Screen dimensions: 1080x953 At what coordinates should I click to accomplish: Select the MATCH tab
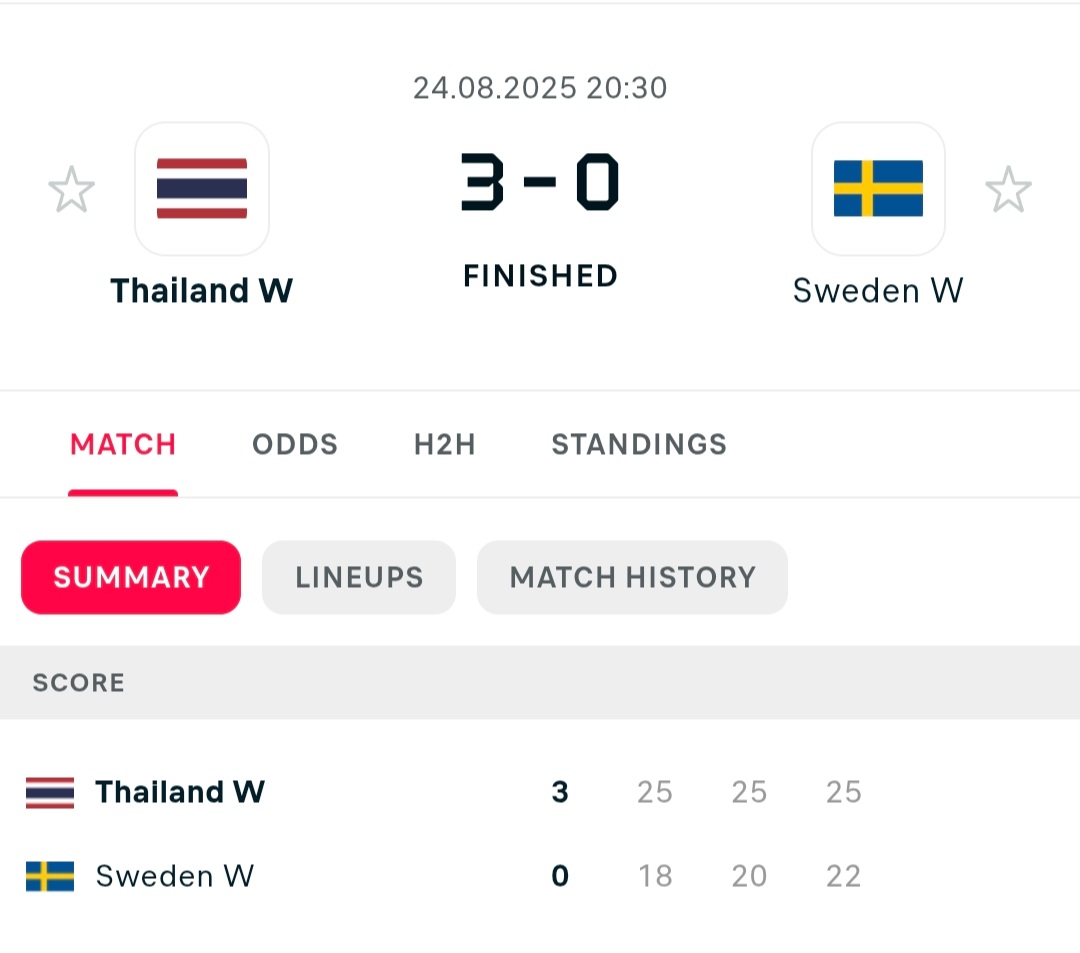[123, 445]
